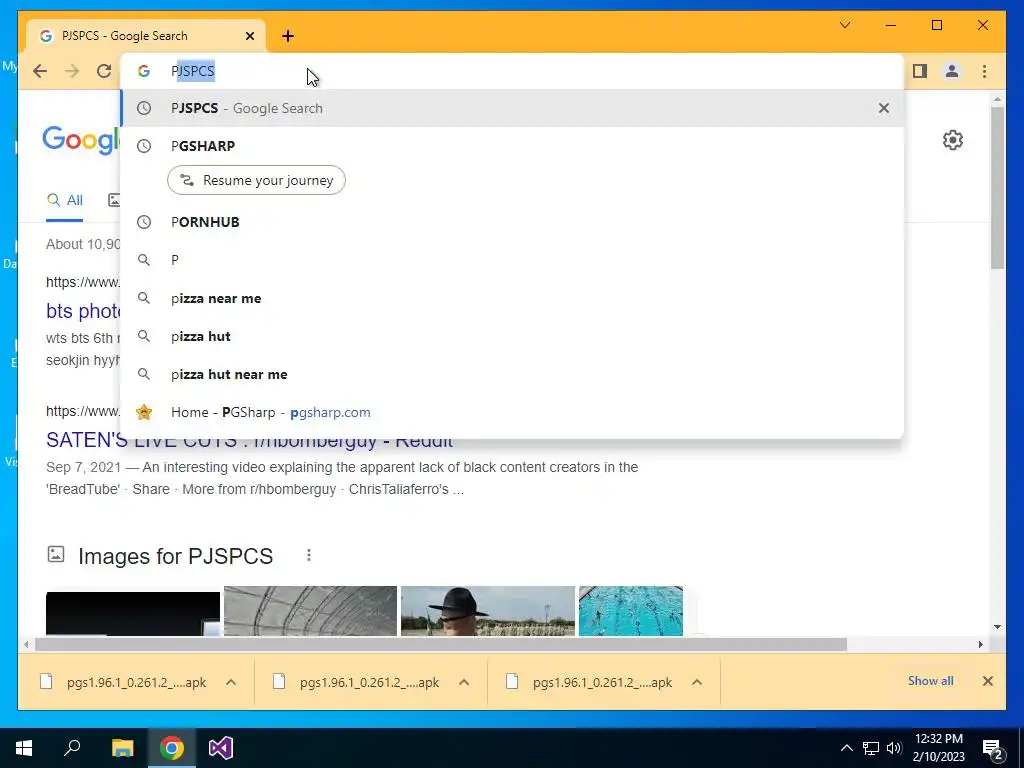Image resolution: width=1024 pixels, height=768 pixels.
Task: Select the PJSPCS - Google Search suggestion
Action: (x=512, y=108)
